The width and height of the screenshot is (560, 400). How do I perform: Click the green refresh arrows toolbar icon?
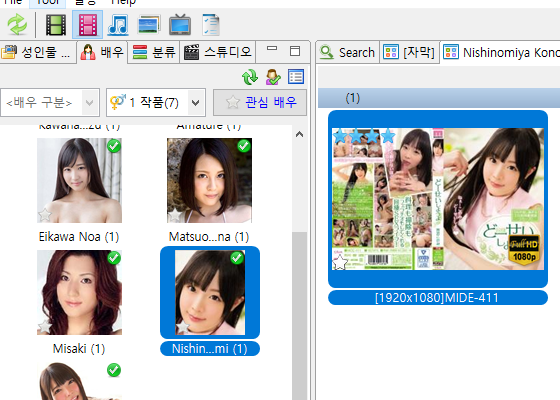[17, 25]
